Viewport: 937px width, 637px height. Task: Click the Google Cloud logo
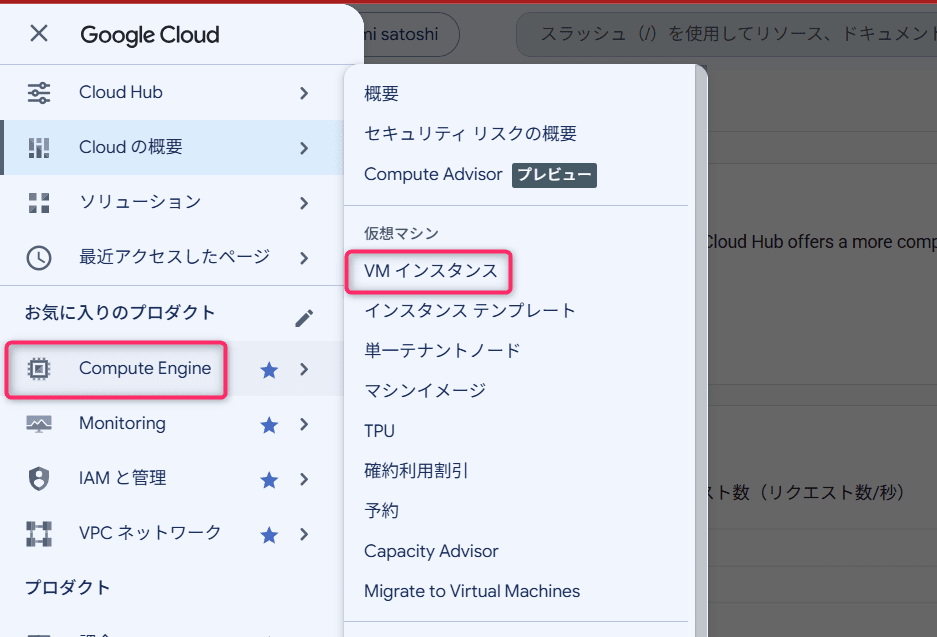click(150, 35)
